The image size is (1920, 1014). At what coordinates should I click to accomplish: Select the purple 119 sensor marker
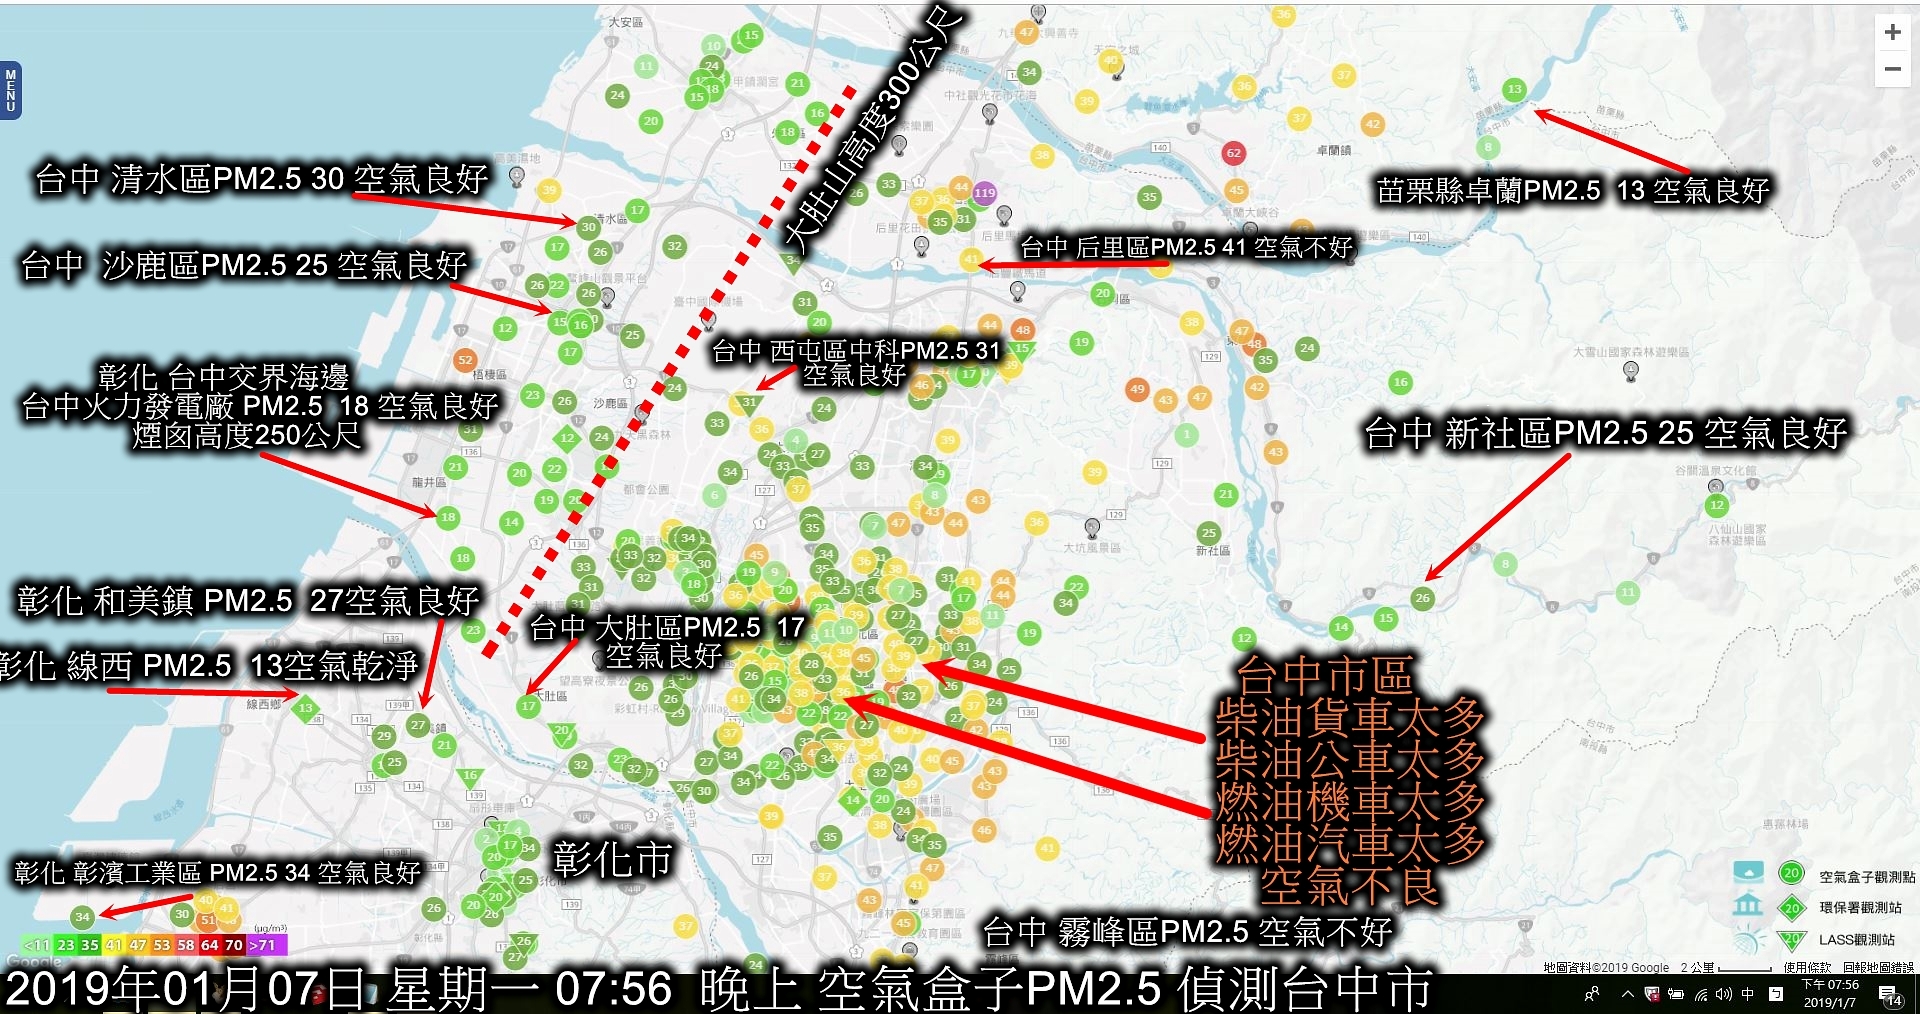985,193
